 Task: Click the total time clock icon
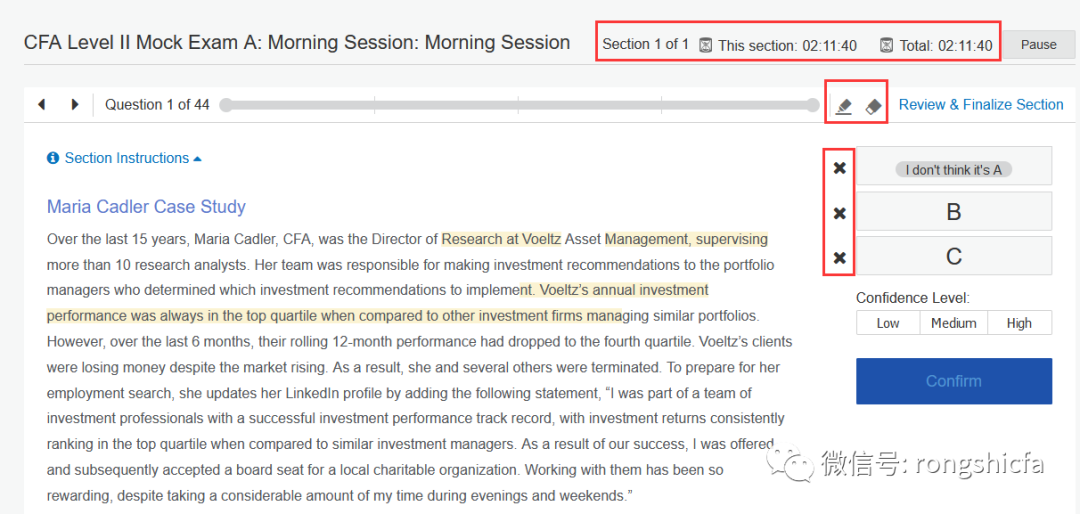[886, 45]
